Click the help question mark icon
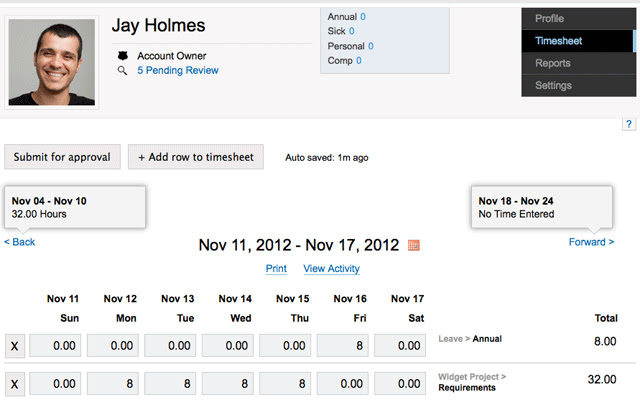640x400 pixels. [x=629, y=124]
